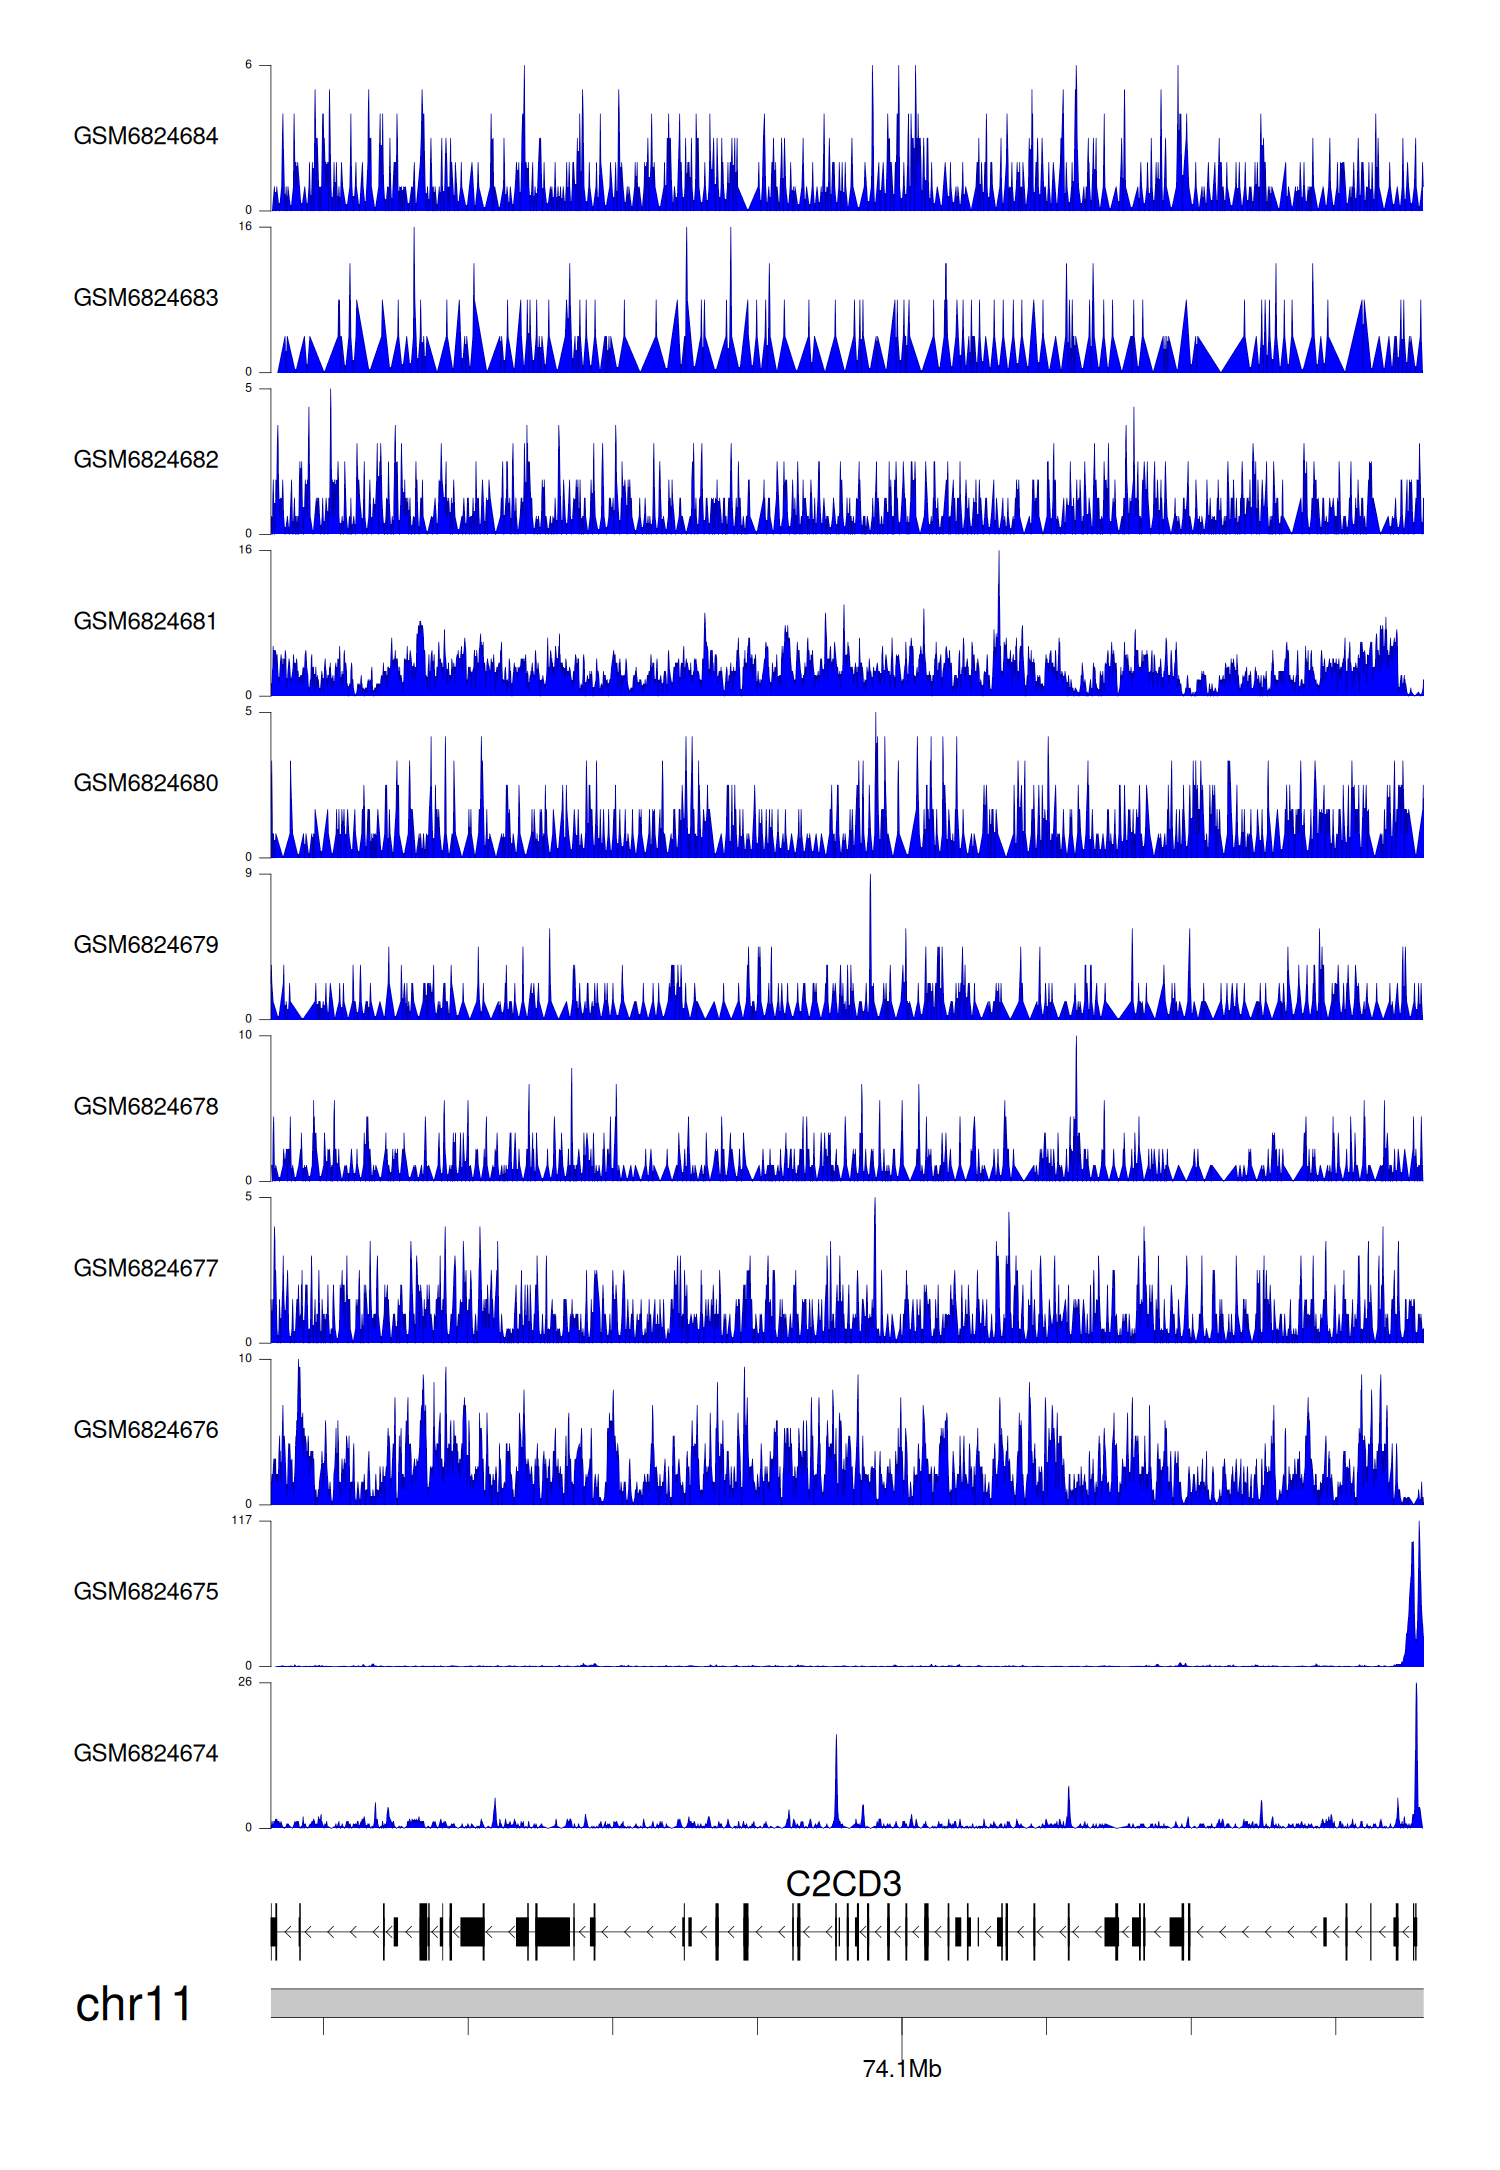Select the GSM6824679 track name
The image size is (1500, 2170).
coord(145,945)
